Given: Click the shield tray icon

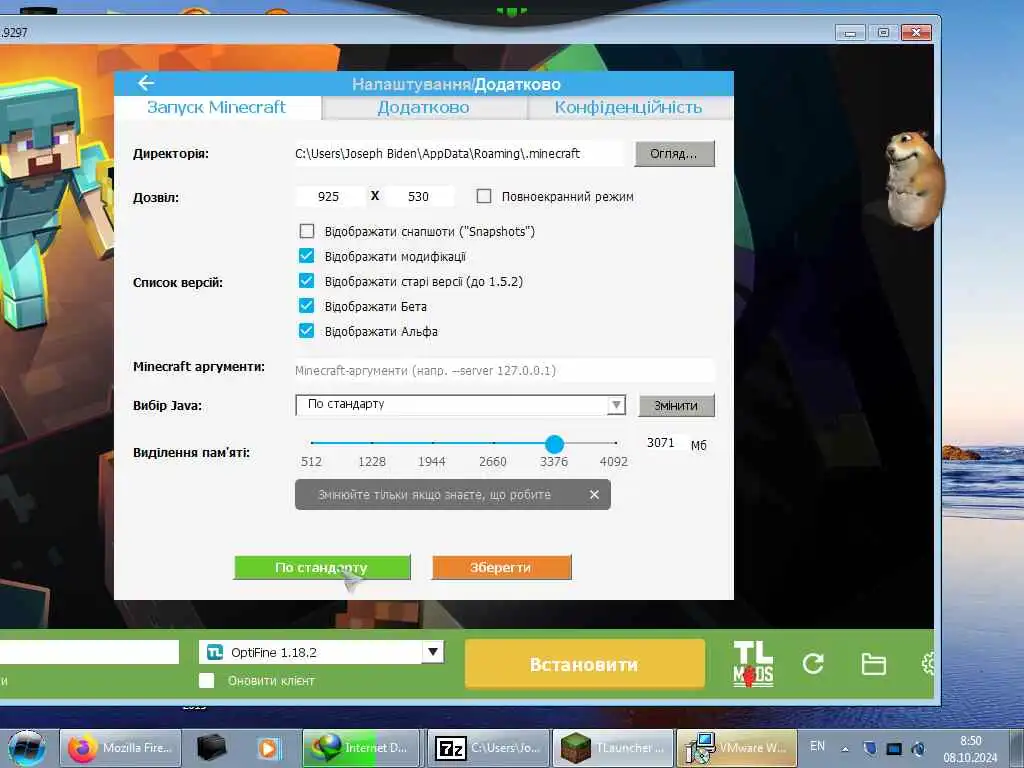Looking at the screenshot, I should (x=870, y=748).
